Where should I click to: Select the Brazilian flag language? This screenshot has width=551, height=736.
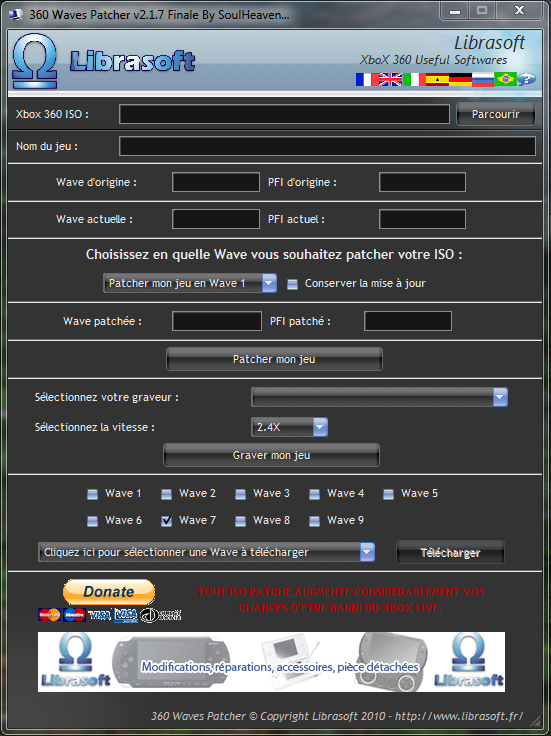[505, 79]
